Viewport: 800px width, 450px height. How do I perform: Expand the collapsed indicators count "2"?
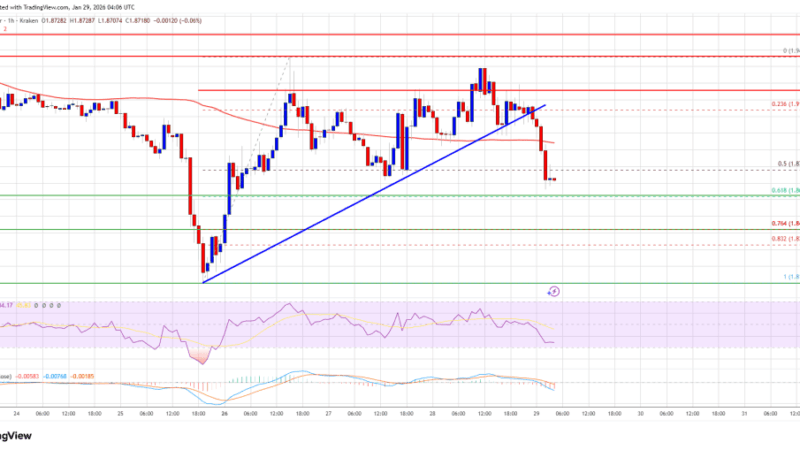4,30
